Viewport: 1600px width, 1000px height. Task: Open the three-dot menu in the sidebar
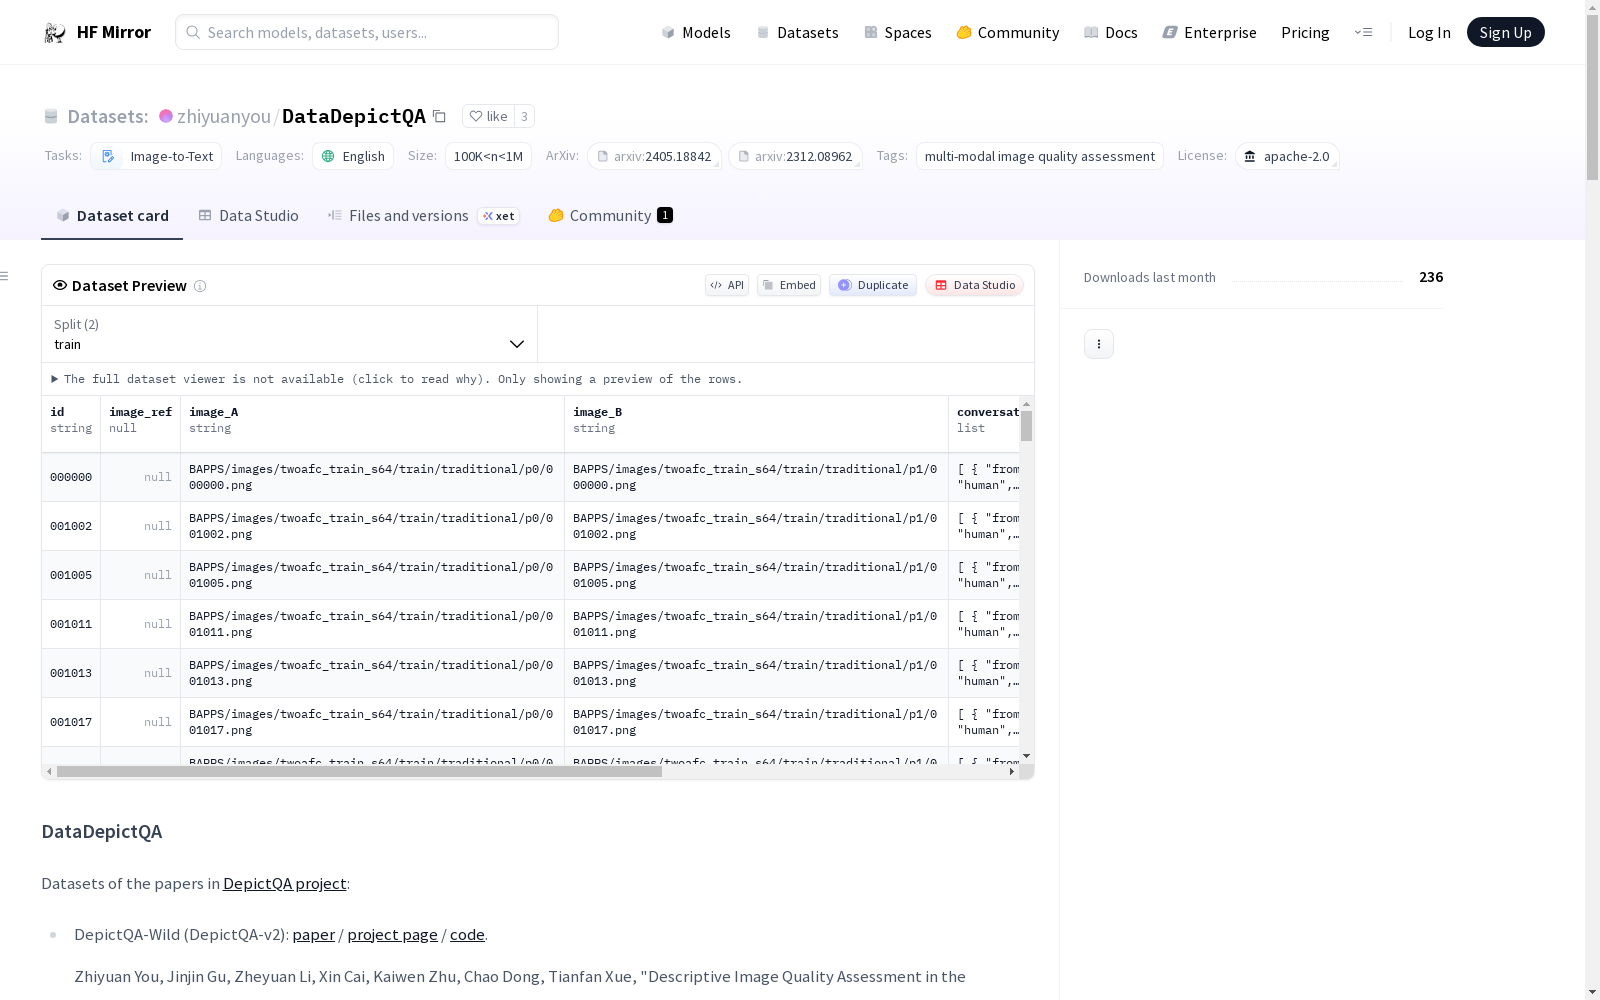(x=1099, y=344)
